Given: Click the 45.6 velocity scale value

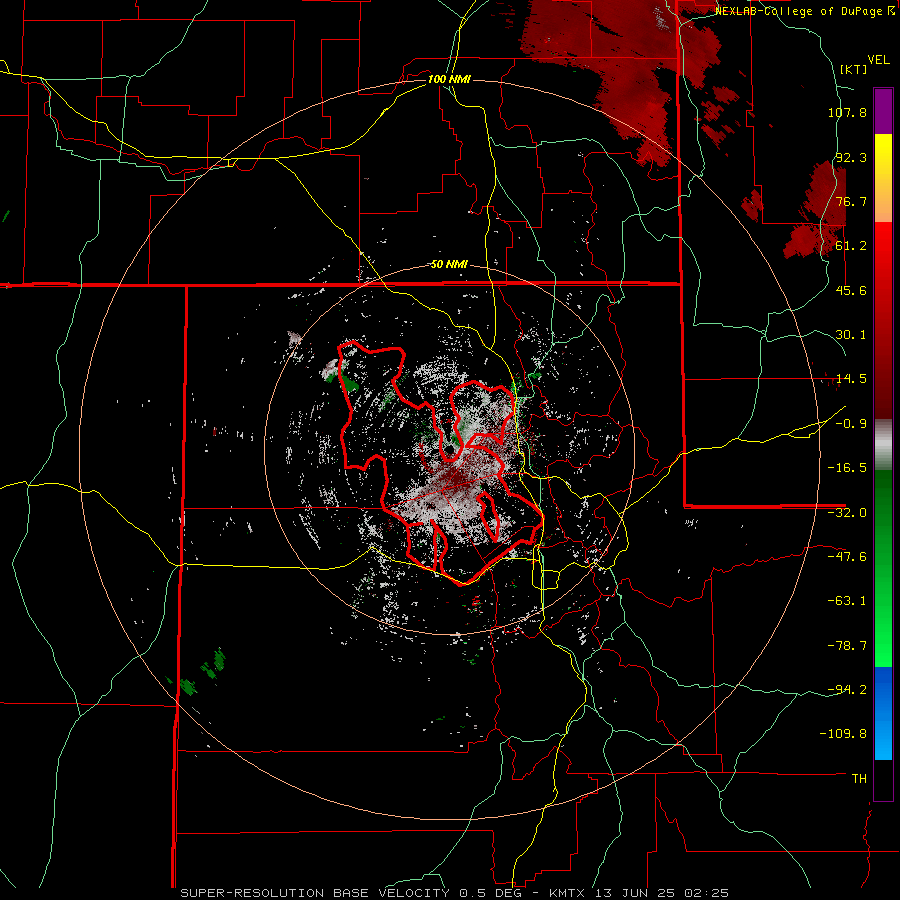Looking at the screenshot, I should (x=851, y=290).
